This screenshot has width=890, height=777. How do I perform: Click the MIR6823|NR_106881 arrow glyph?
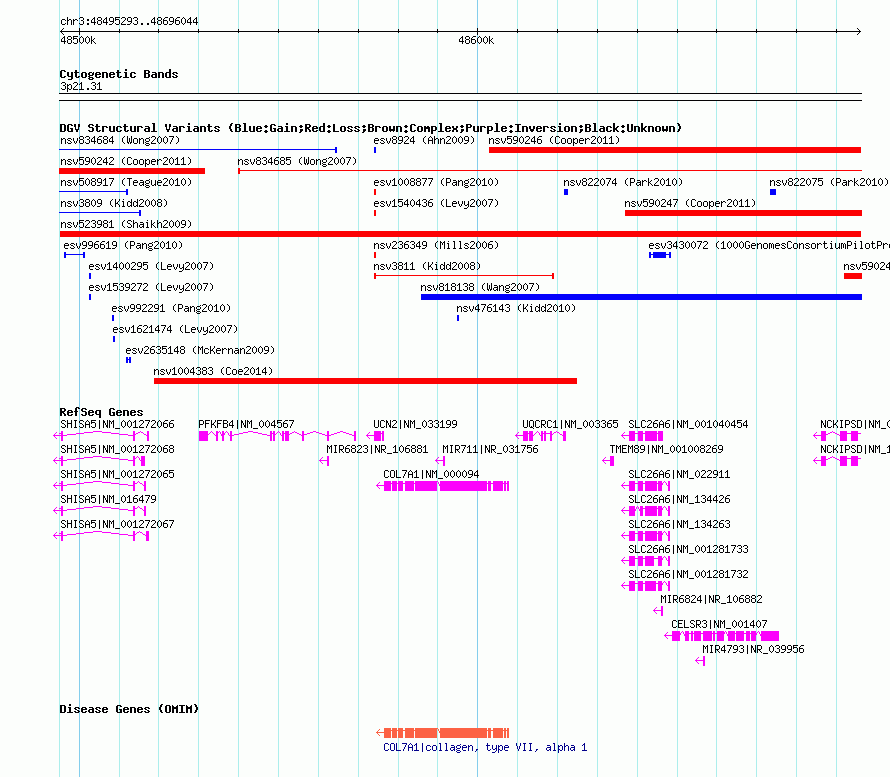(x=324, y=461)
